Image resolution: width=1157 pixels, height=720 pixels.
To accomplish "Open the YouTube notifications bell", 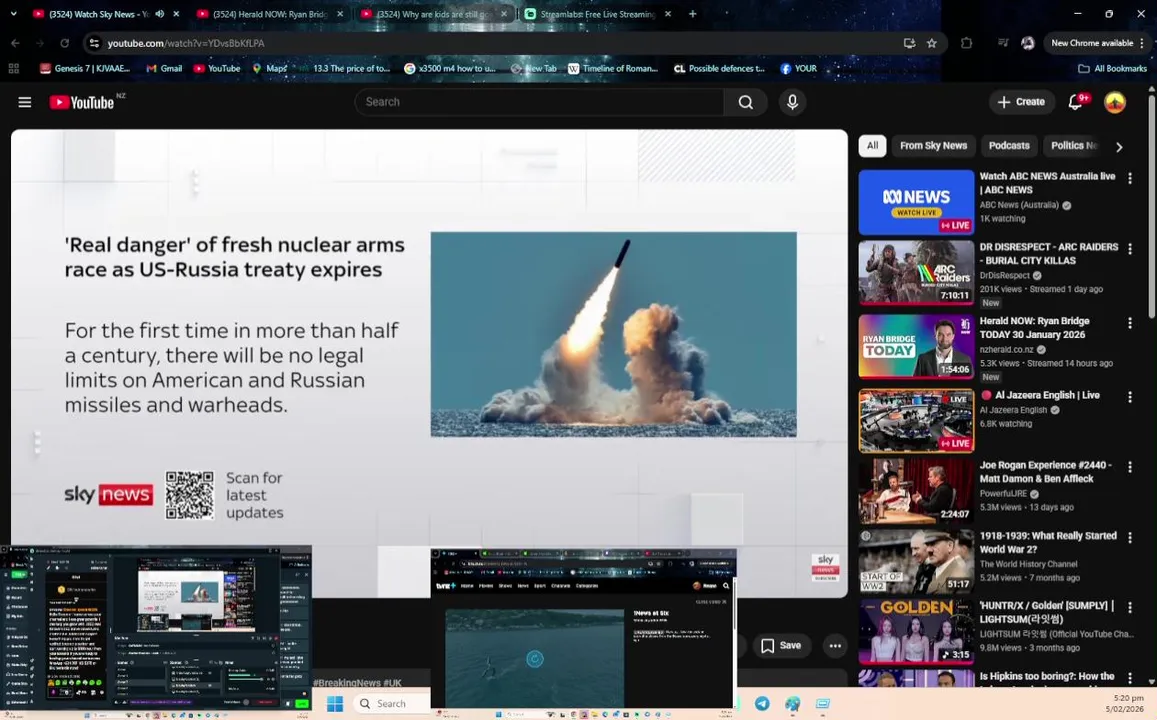I will pos(1075,102).
